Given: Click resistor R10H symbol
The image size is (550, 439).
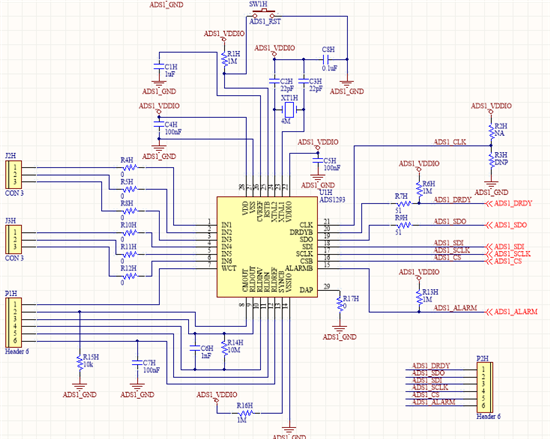Looking at the screenshot, I should [x=130, y=232].
